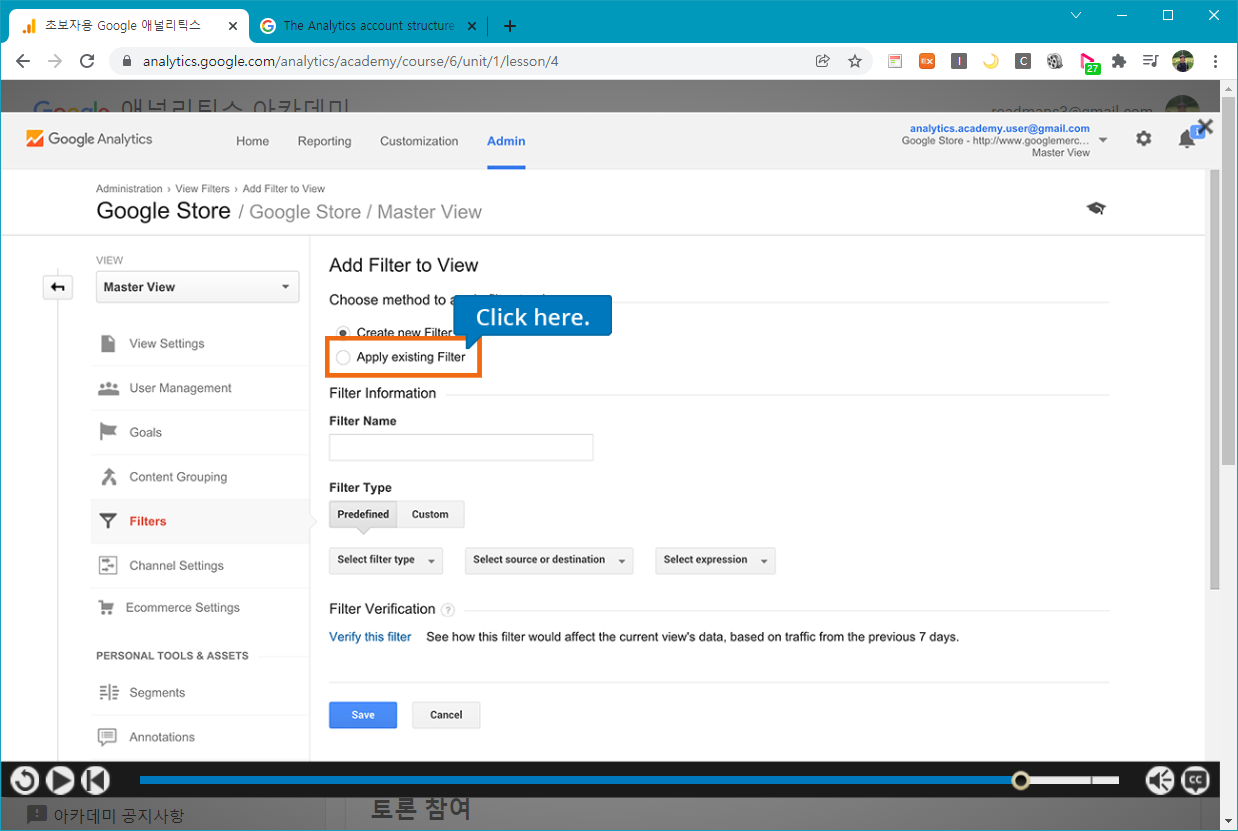Click Verify this filter link

tap(370, 637)
